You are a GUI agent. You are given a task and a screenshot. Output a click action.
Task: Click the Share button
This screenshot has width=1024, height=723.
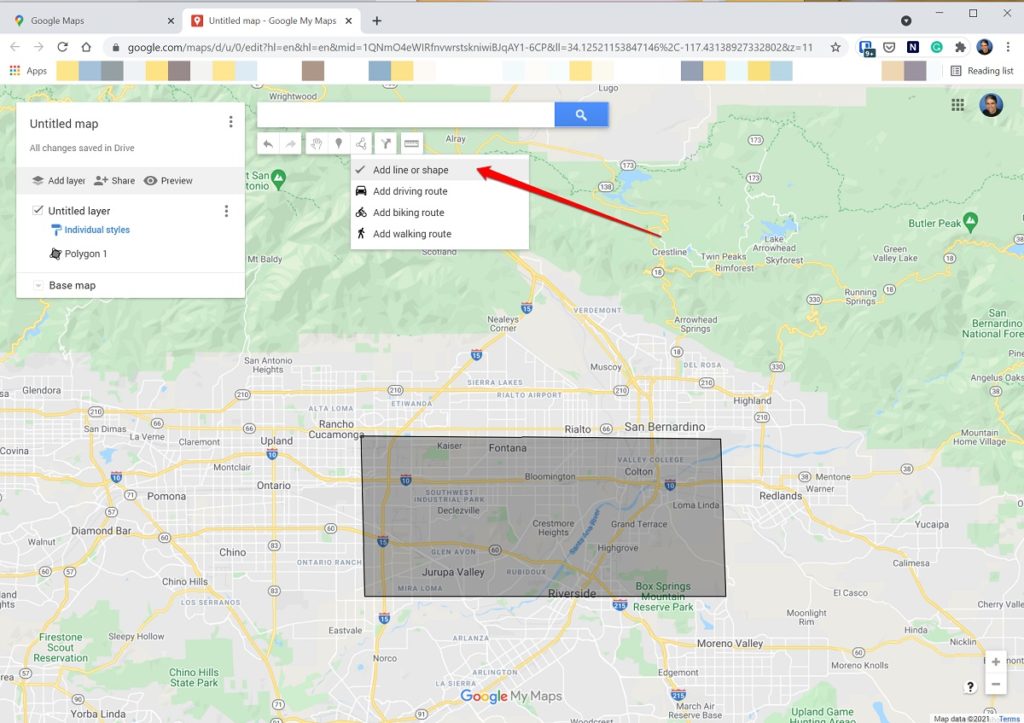(x=117, y=180)
